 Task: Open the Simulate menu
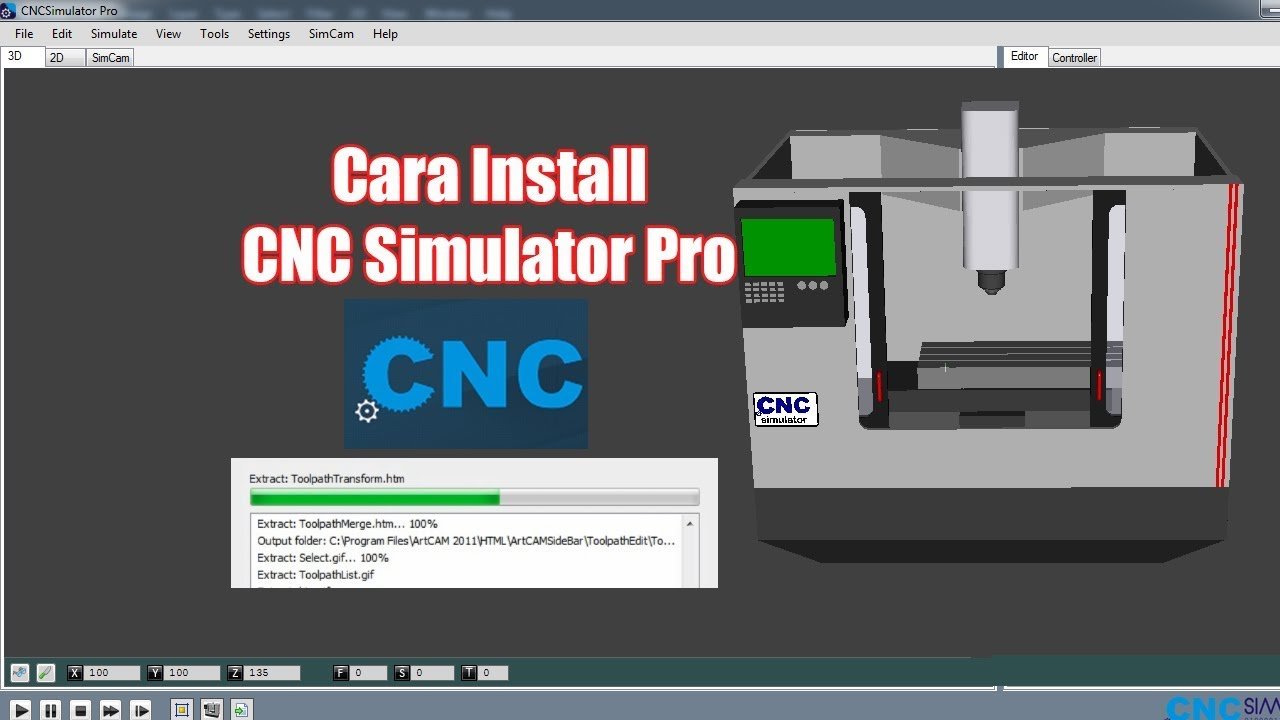(x=114, y=33)
